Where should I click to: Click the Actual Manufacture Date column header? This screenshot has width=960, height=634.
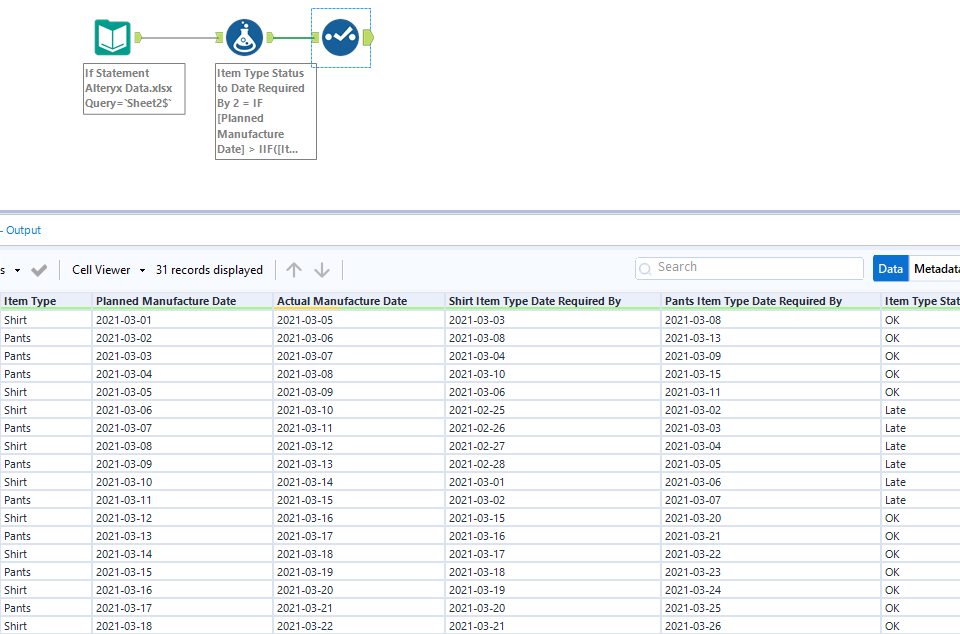[342, 301]
